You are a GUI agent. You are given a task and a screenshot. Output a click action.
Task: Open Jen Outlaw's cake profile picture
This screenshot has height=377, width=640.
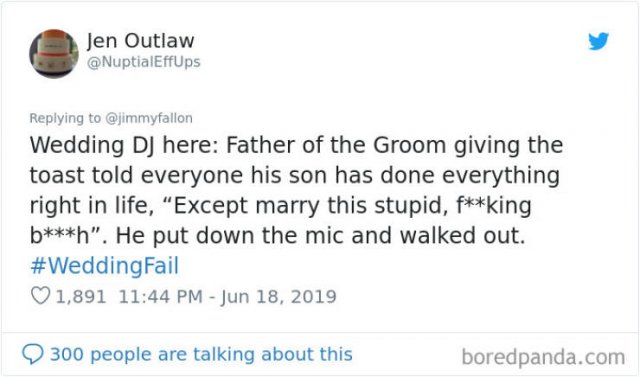coord(54,54)
